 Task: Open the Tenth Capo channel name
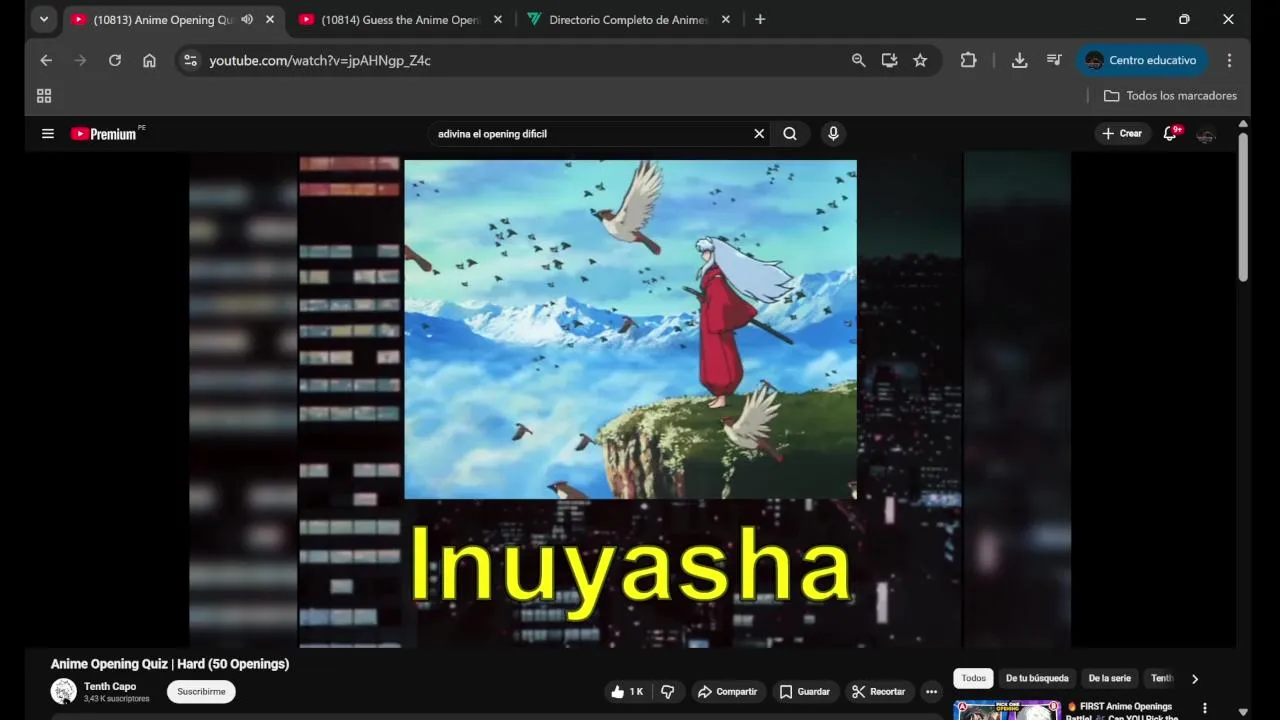110,686
